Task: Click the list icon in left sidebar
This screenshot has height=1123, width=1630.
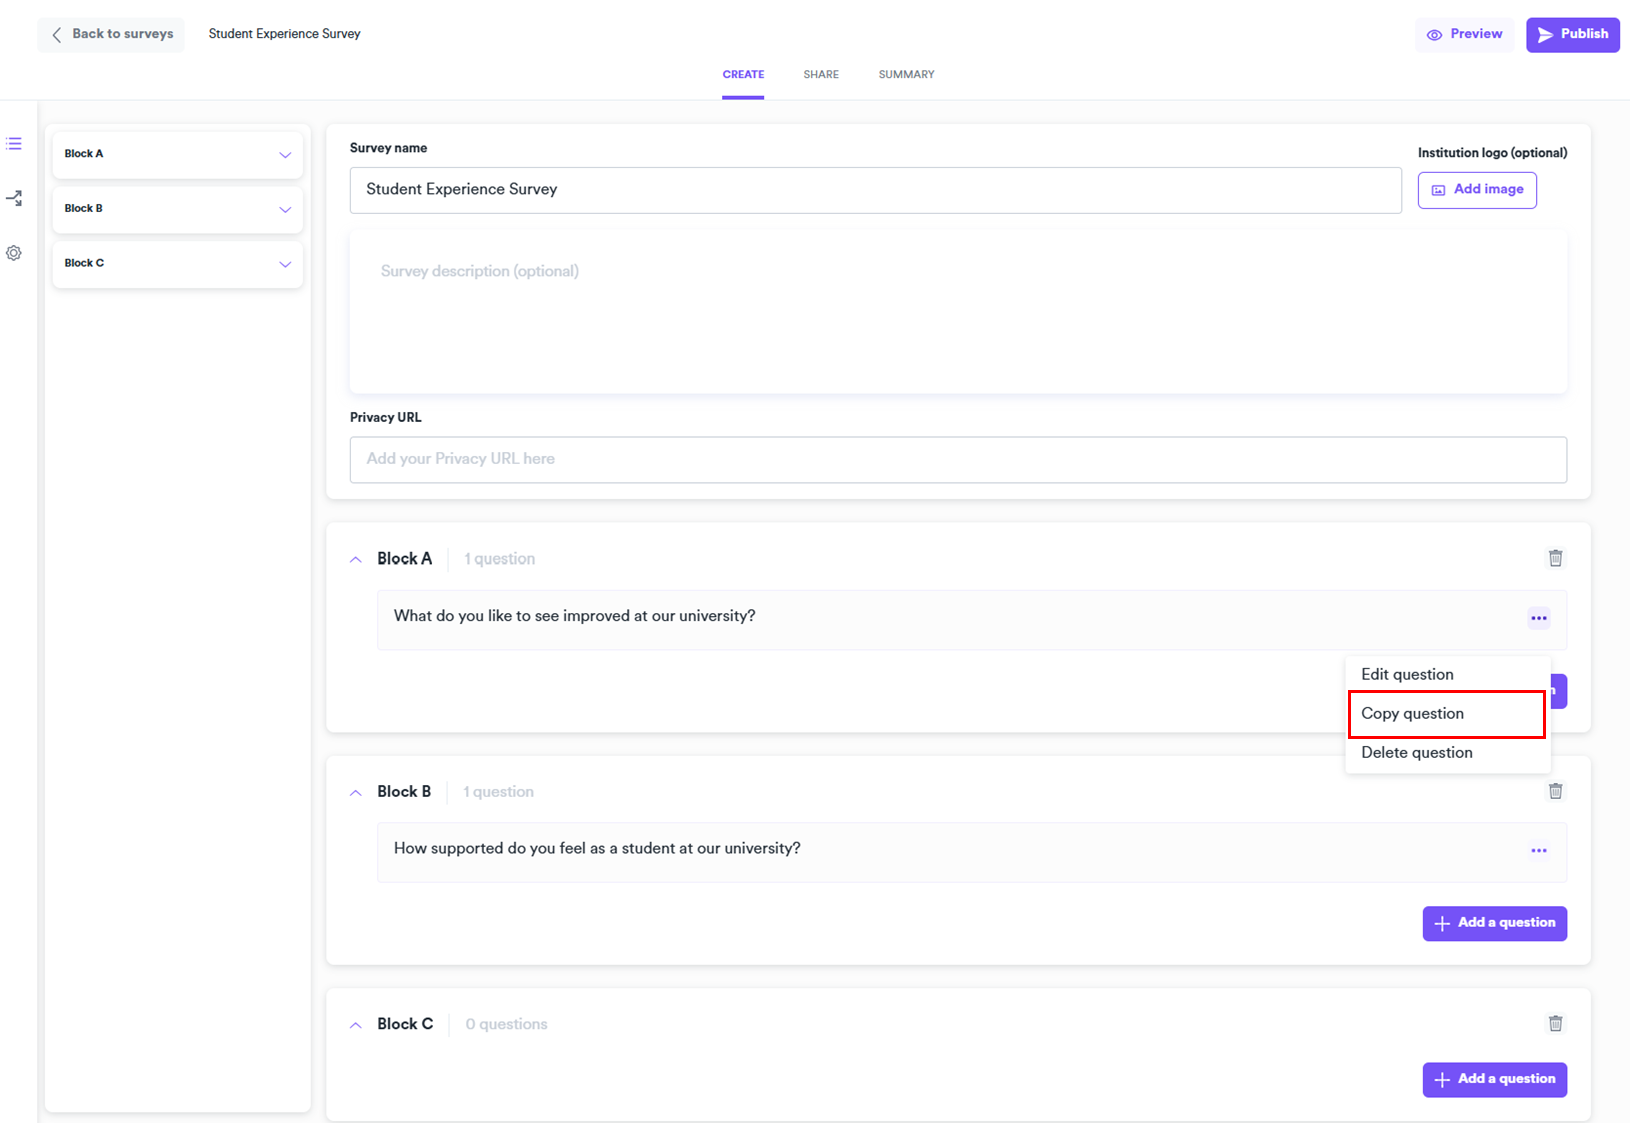Action: pos(14,144)
